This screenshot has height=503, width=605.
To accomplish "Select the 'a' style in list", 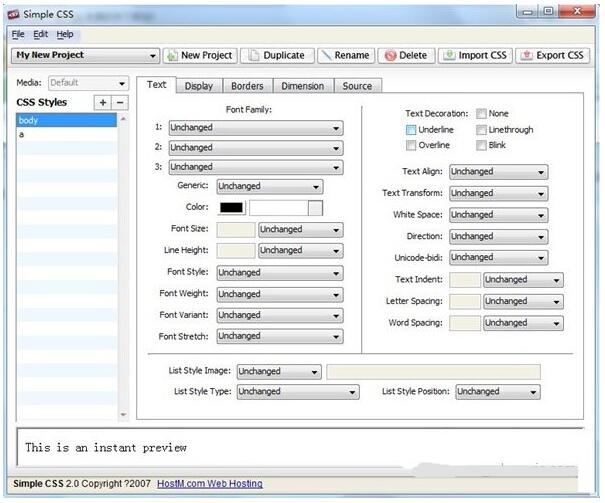I will pos(66,135).
